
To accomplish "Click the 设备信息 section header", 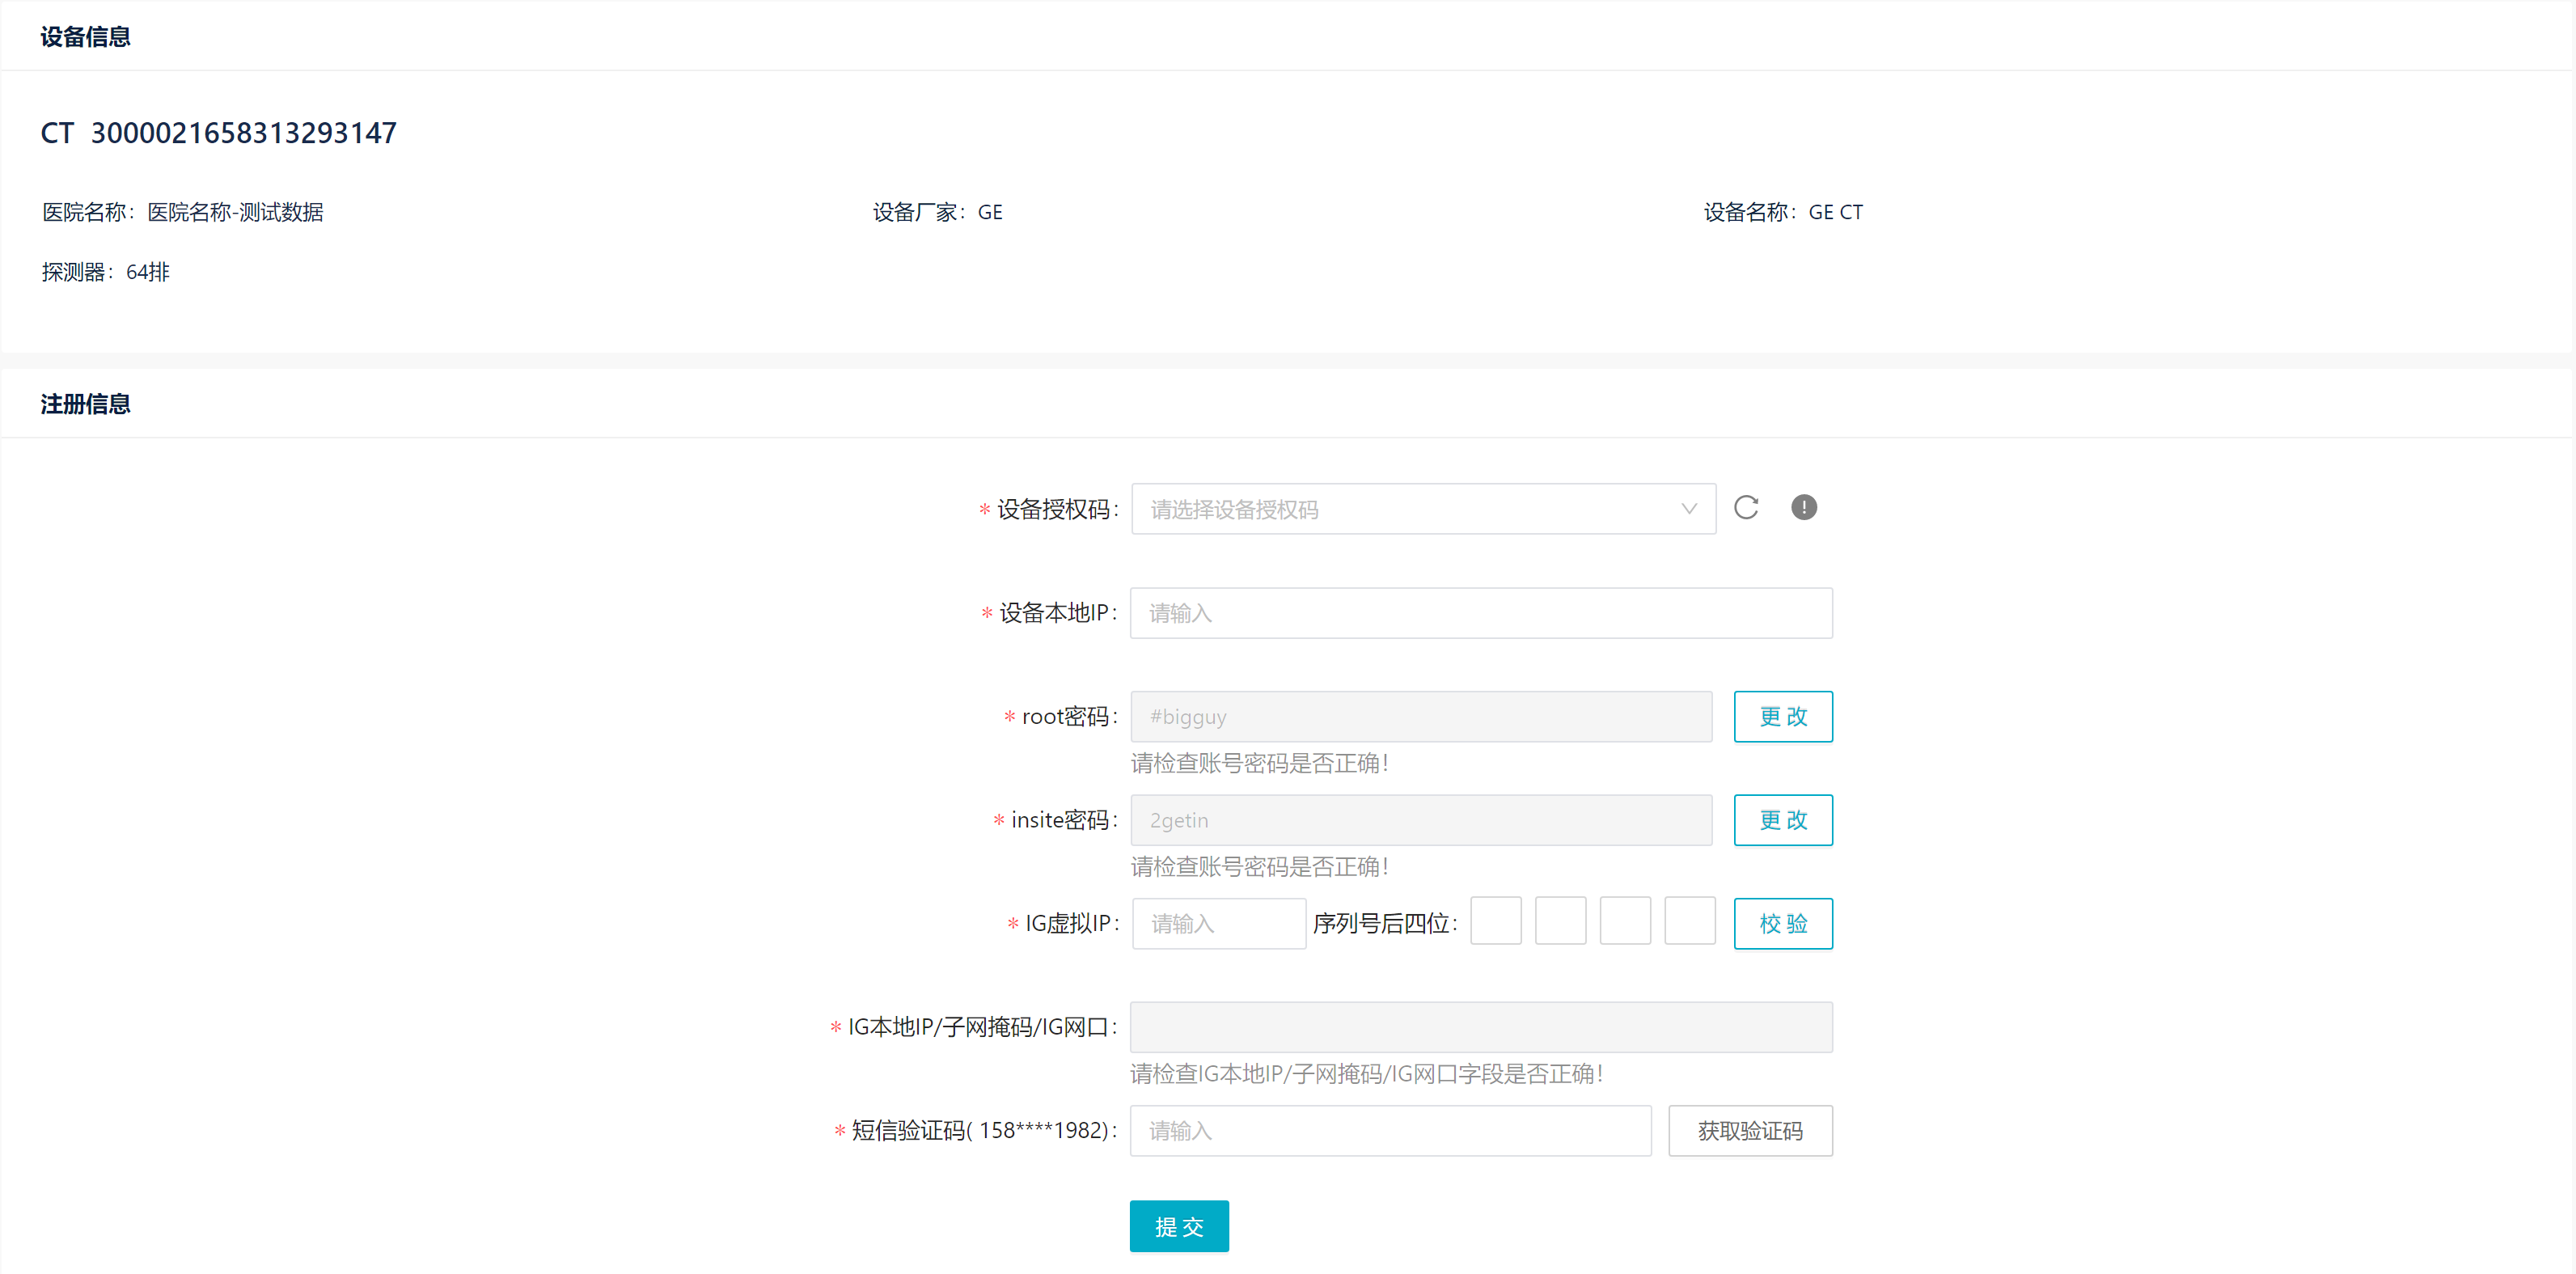I will [x=84, y=36].
